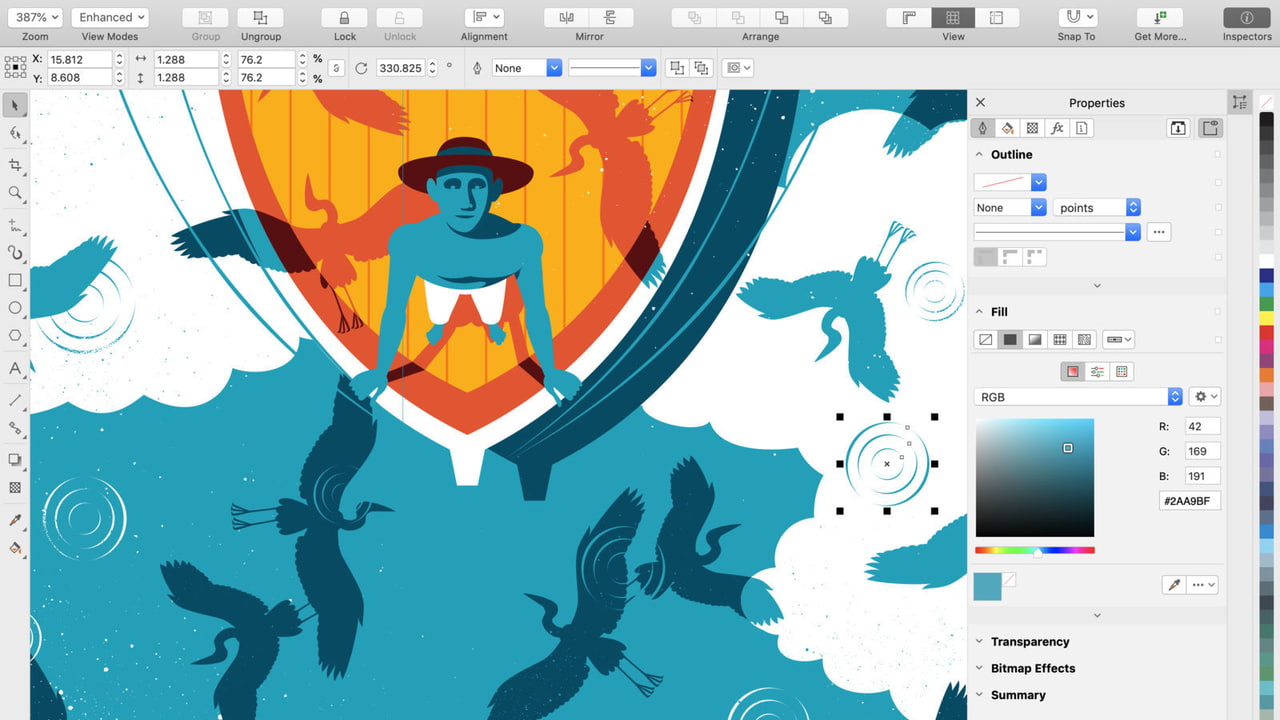Pick the eyedropper in Fill section
Viewport: 1280px width, 720px height.
[1175, 585]
